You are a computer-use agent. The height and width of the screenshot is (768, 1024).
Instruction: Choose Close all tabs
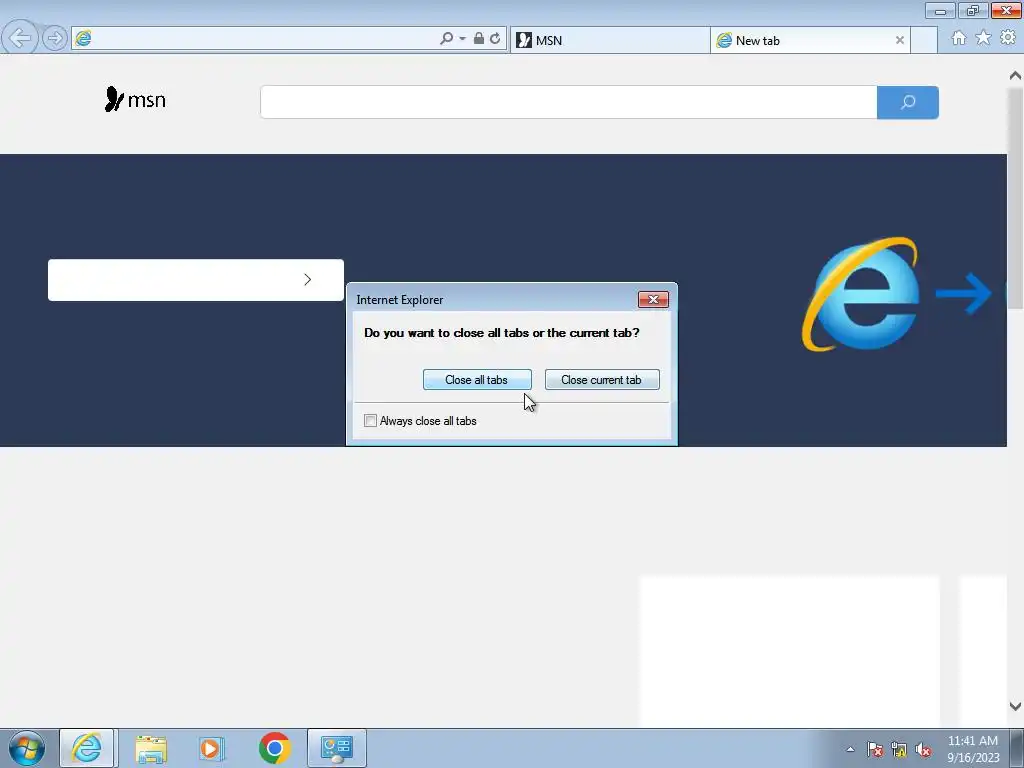tap(477, 380)
